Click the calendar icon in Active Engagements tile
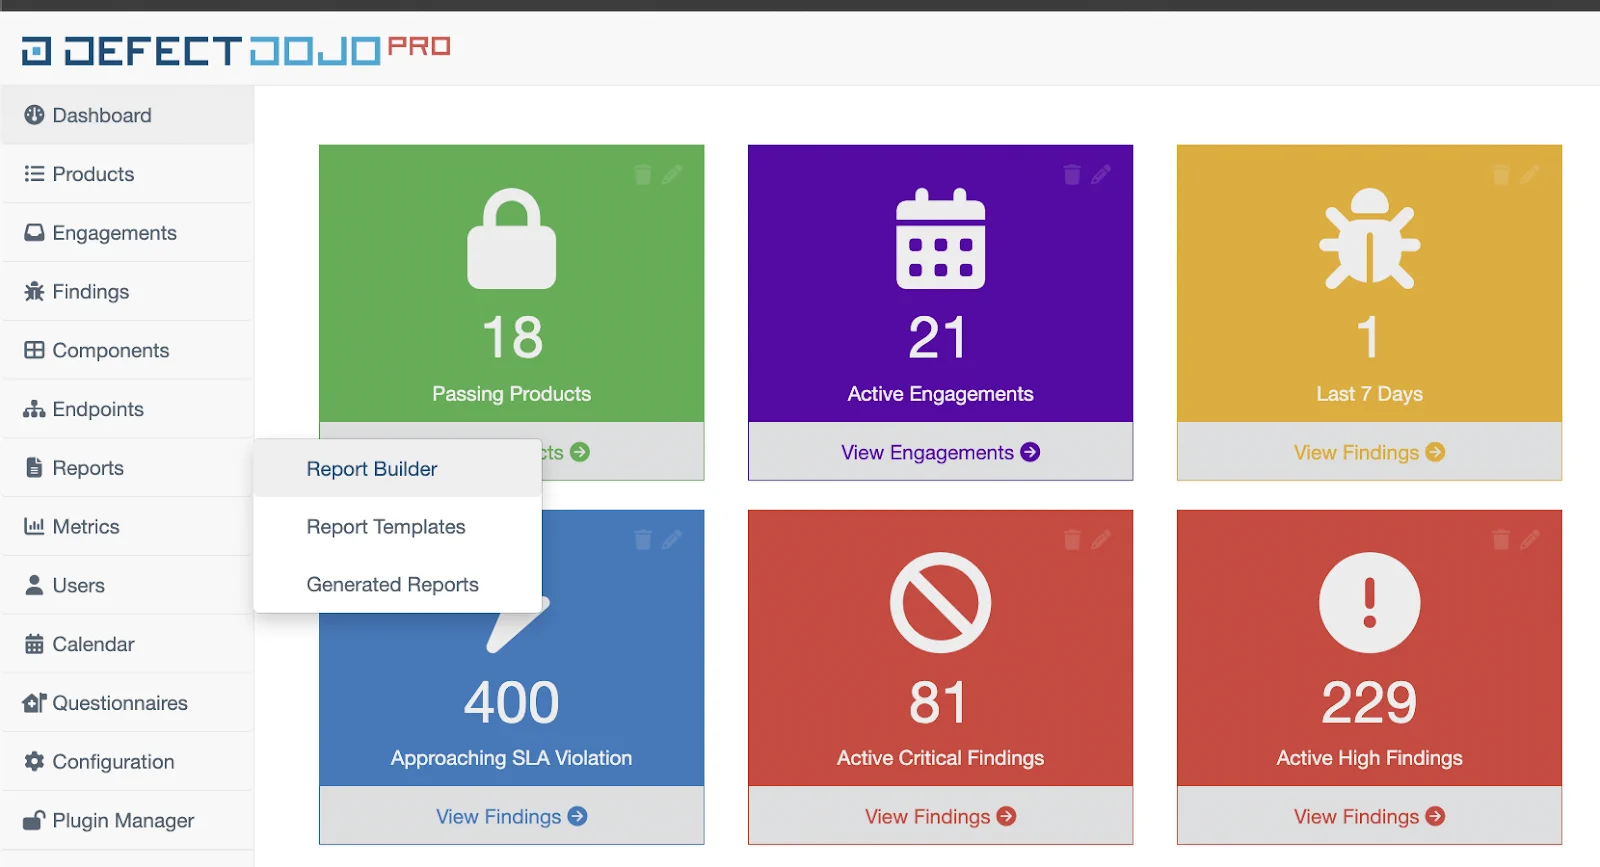1600x867 pixels. click(940, 239)
